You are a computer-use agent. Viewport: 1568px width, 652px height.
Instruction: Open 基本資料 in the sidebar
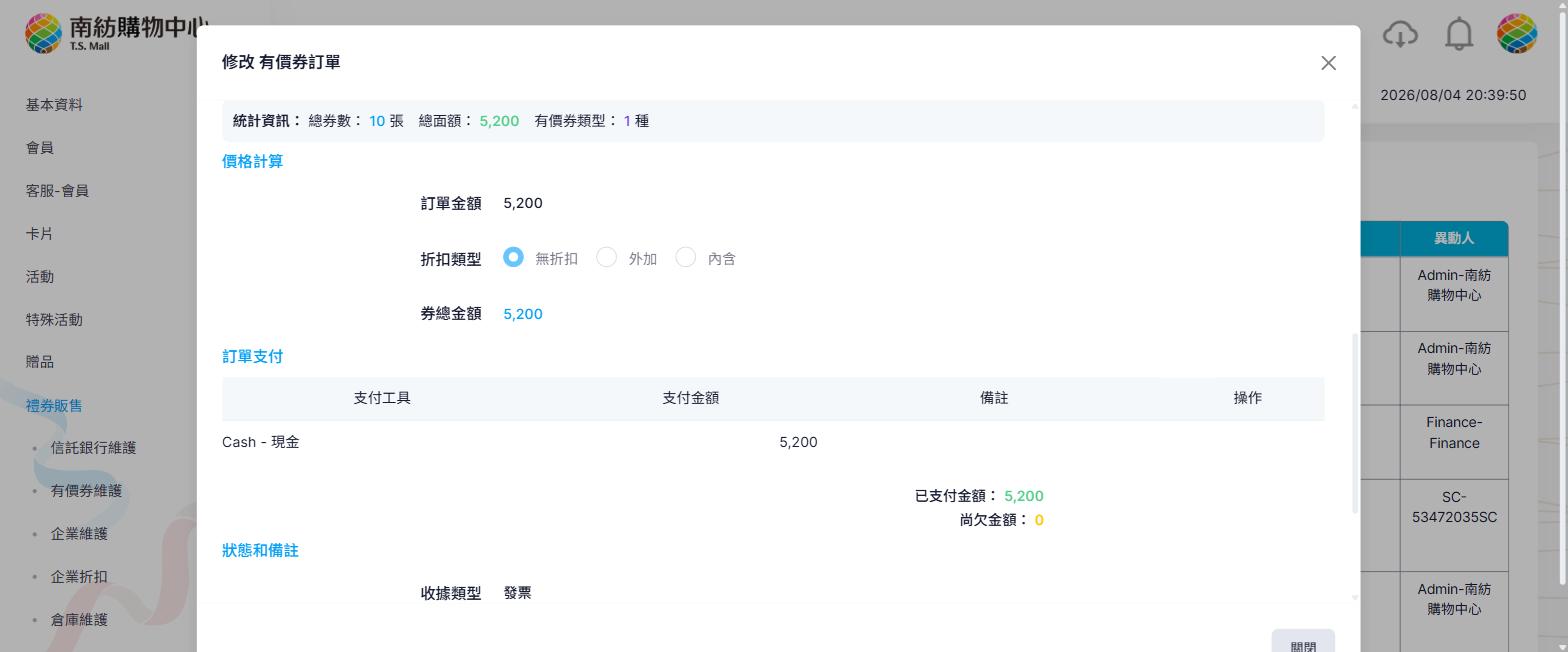[x=54, y=105]
